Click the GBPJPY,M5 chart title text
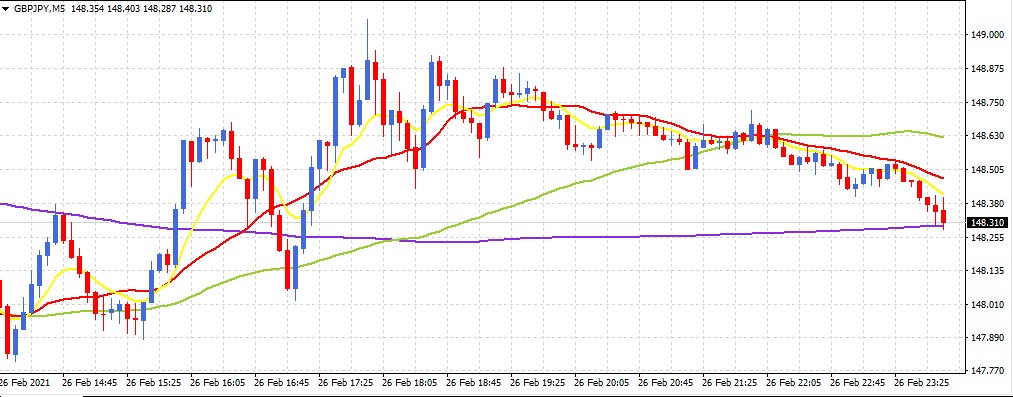This screenshot has width=1013, height=397. coord(39,9)
